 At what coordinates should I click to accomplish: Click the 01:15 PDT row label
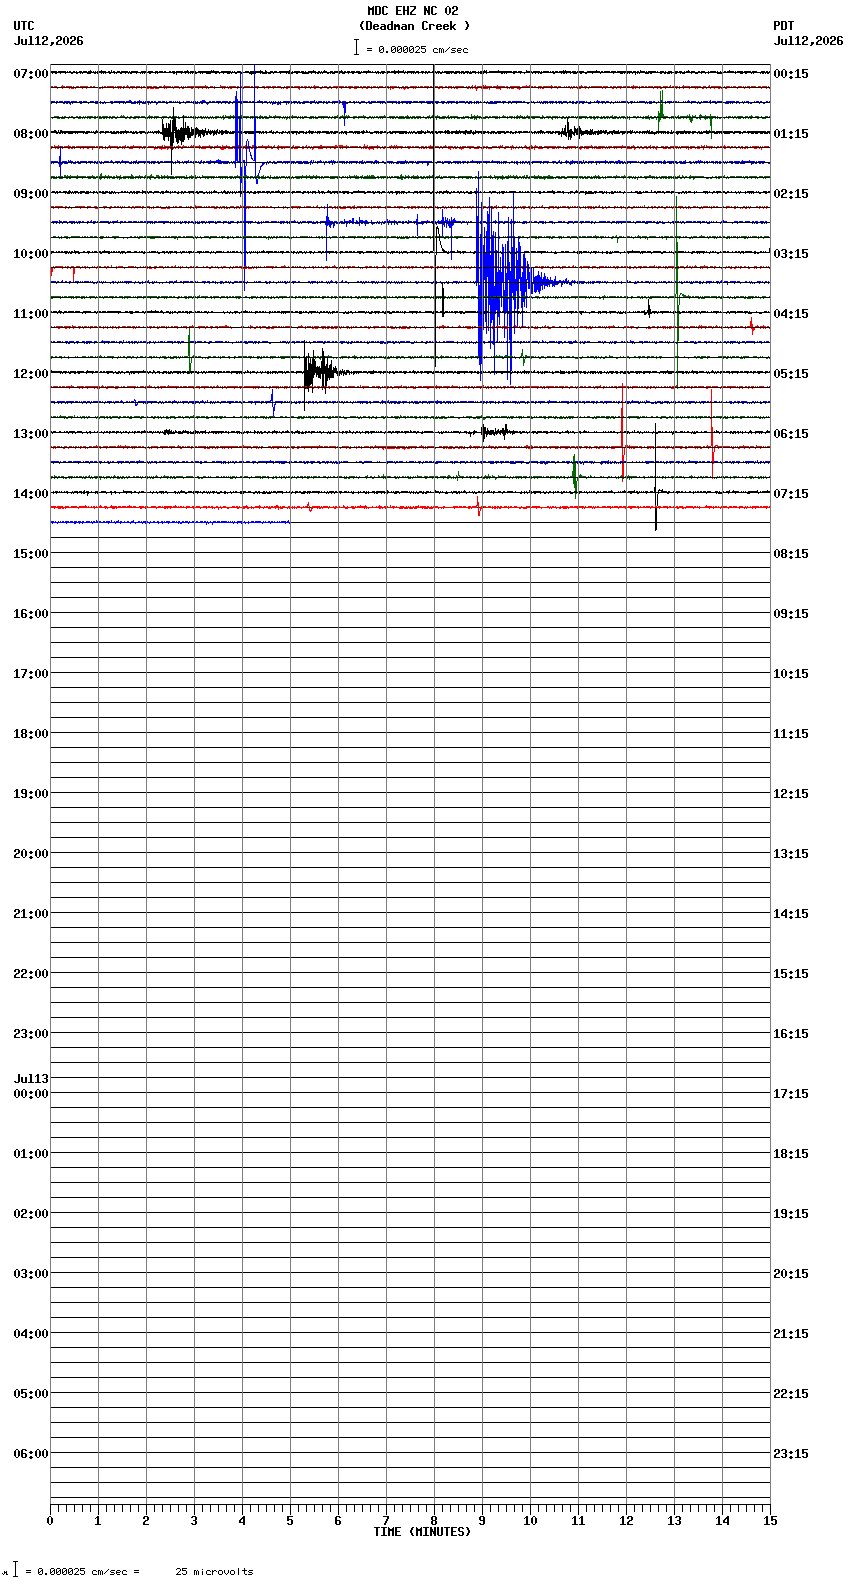click(791, 134)
